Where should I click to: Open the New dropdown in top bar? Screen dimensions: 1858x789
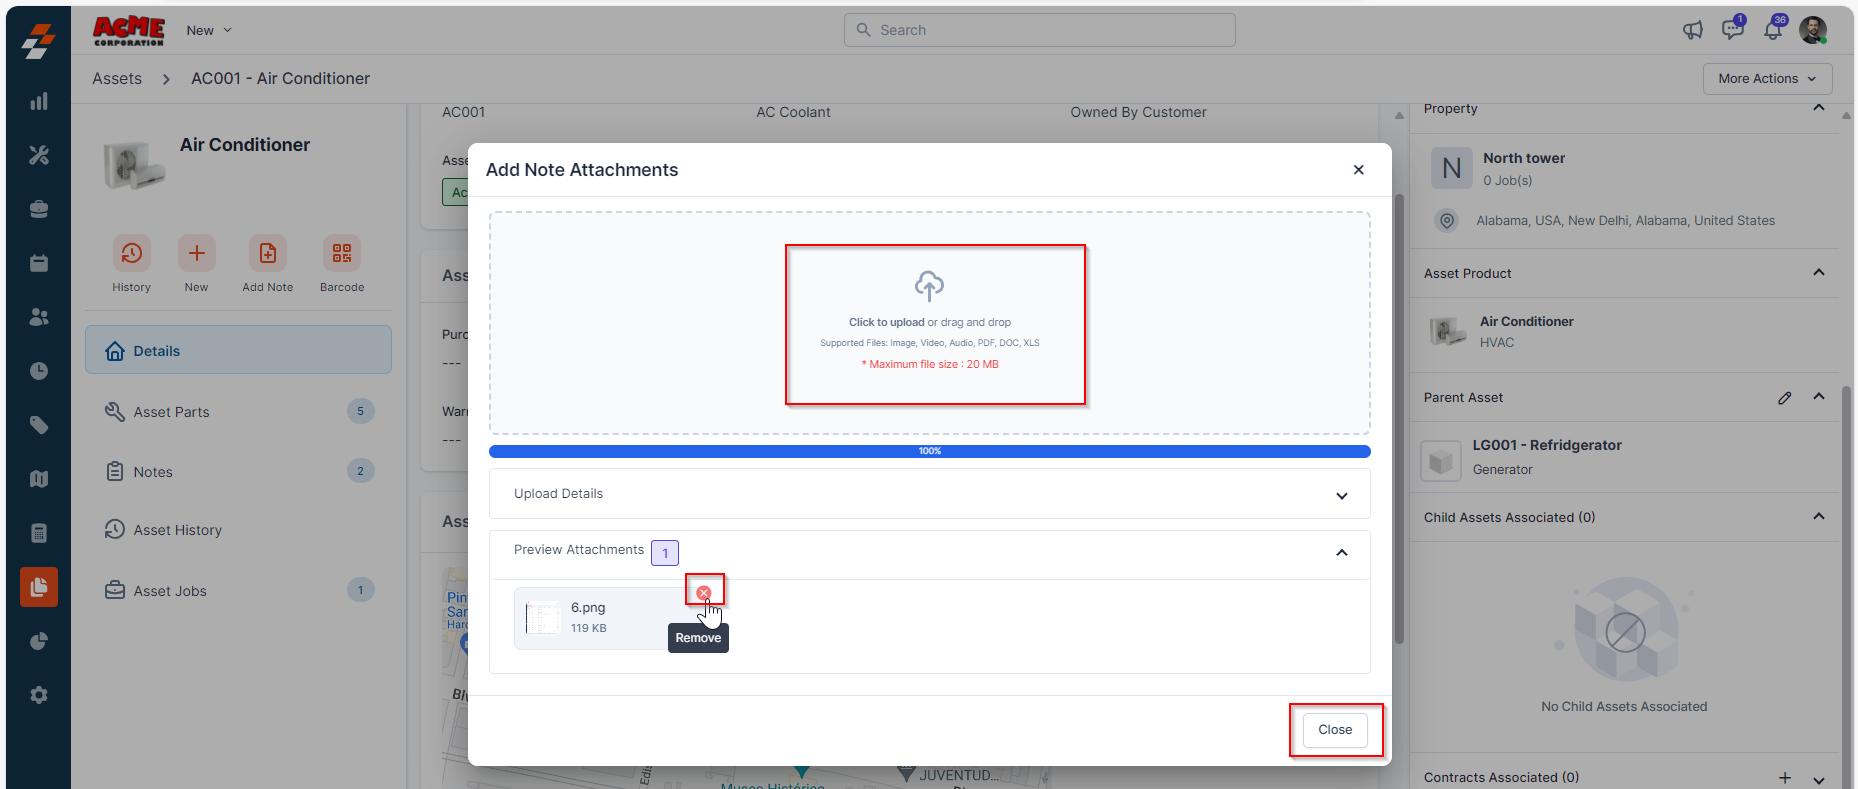click(x=209, y=30)
